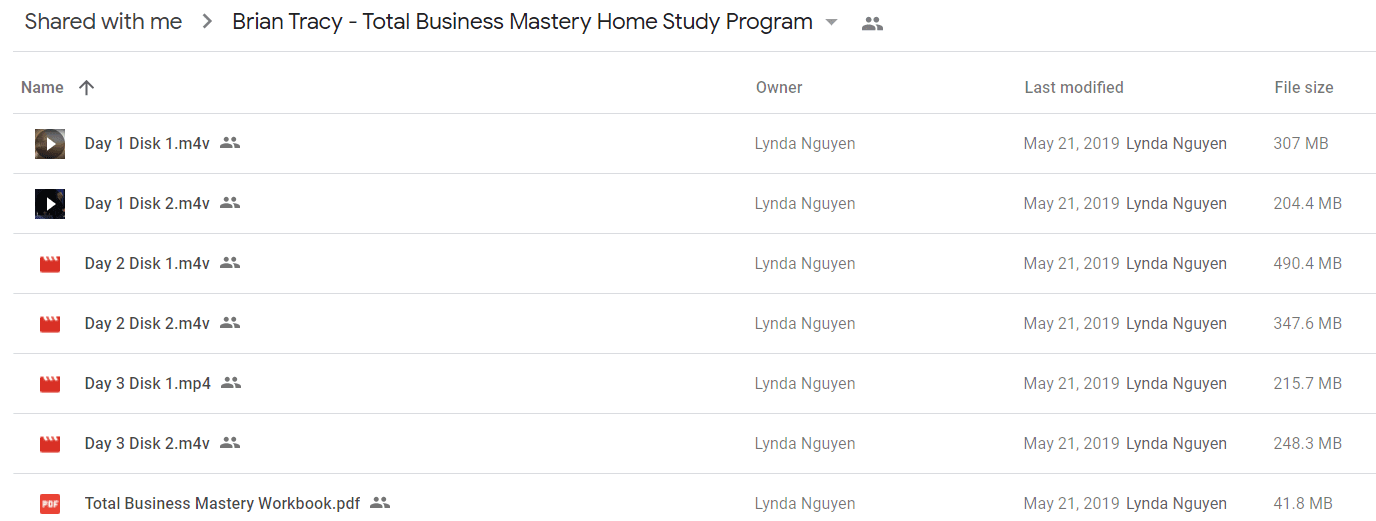
Task: Sort files by the Name column header
Action: click(x=42, y=87)
